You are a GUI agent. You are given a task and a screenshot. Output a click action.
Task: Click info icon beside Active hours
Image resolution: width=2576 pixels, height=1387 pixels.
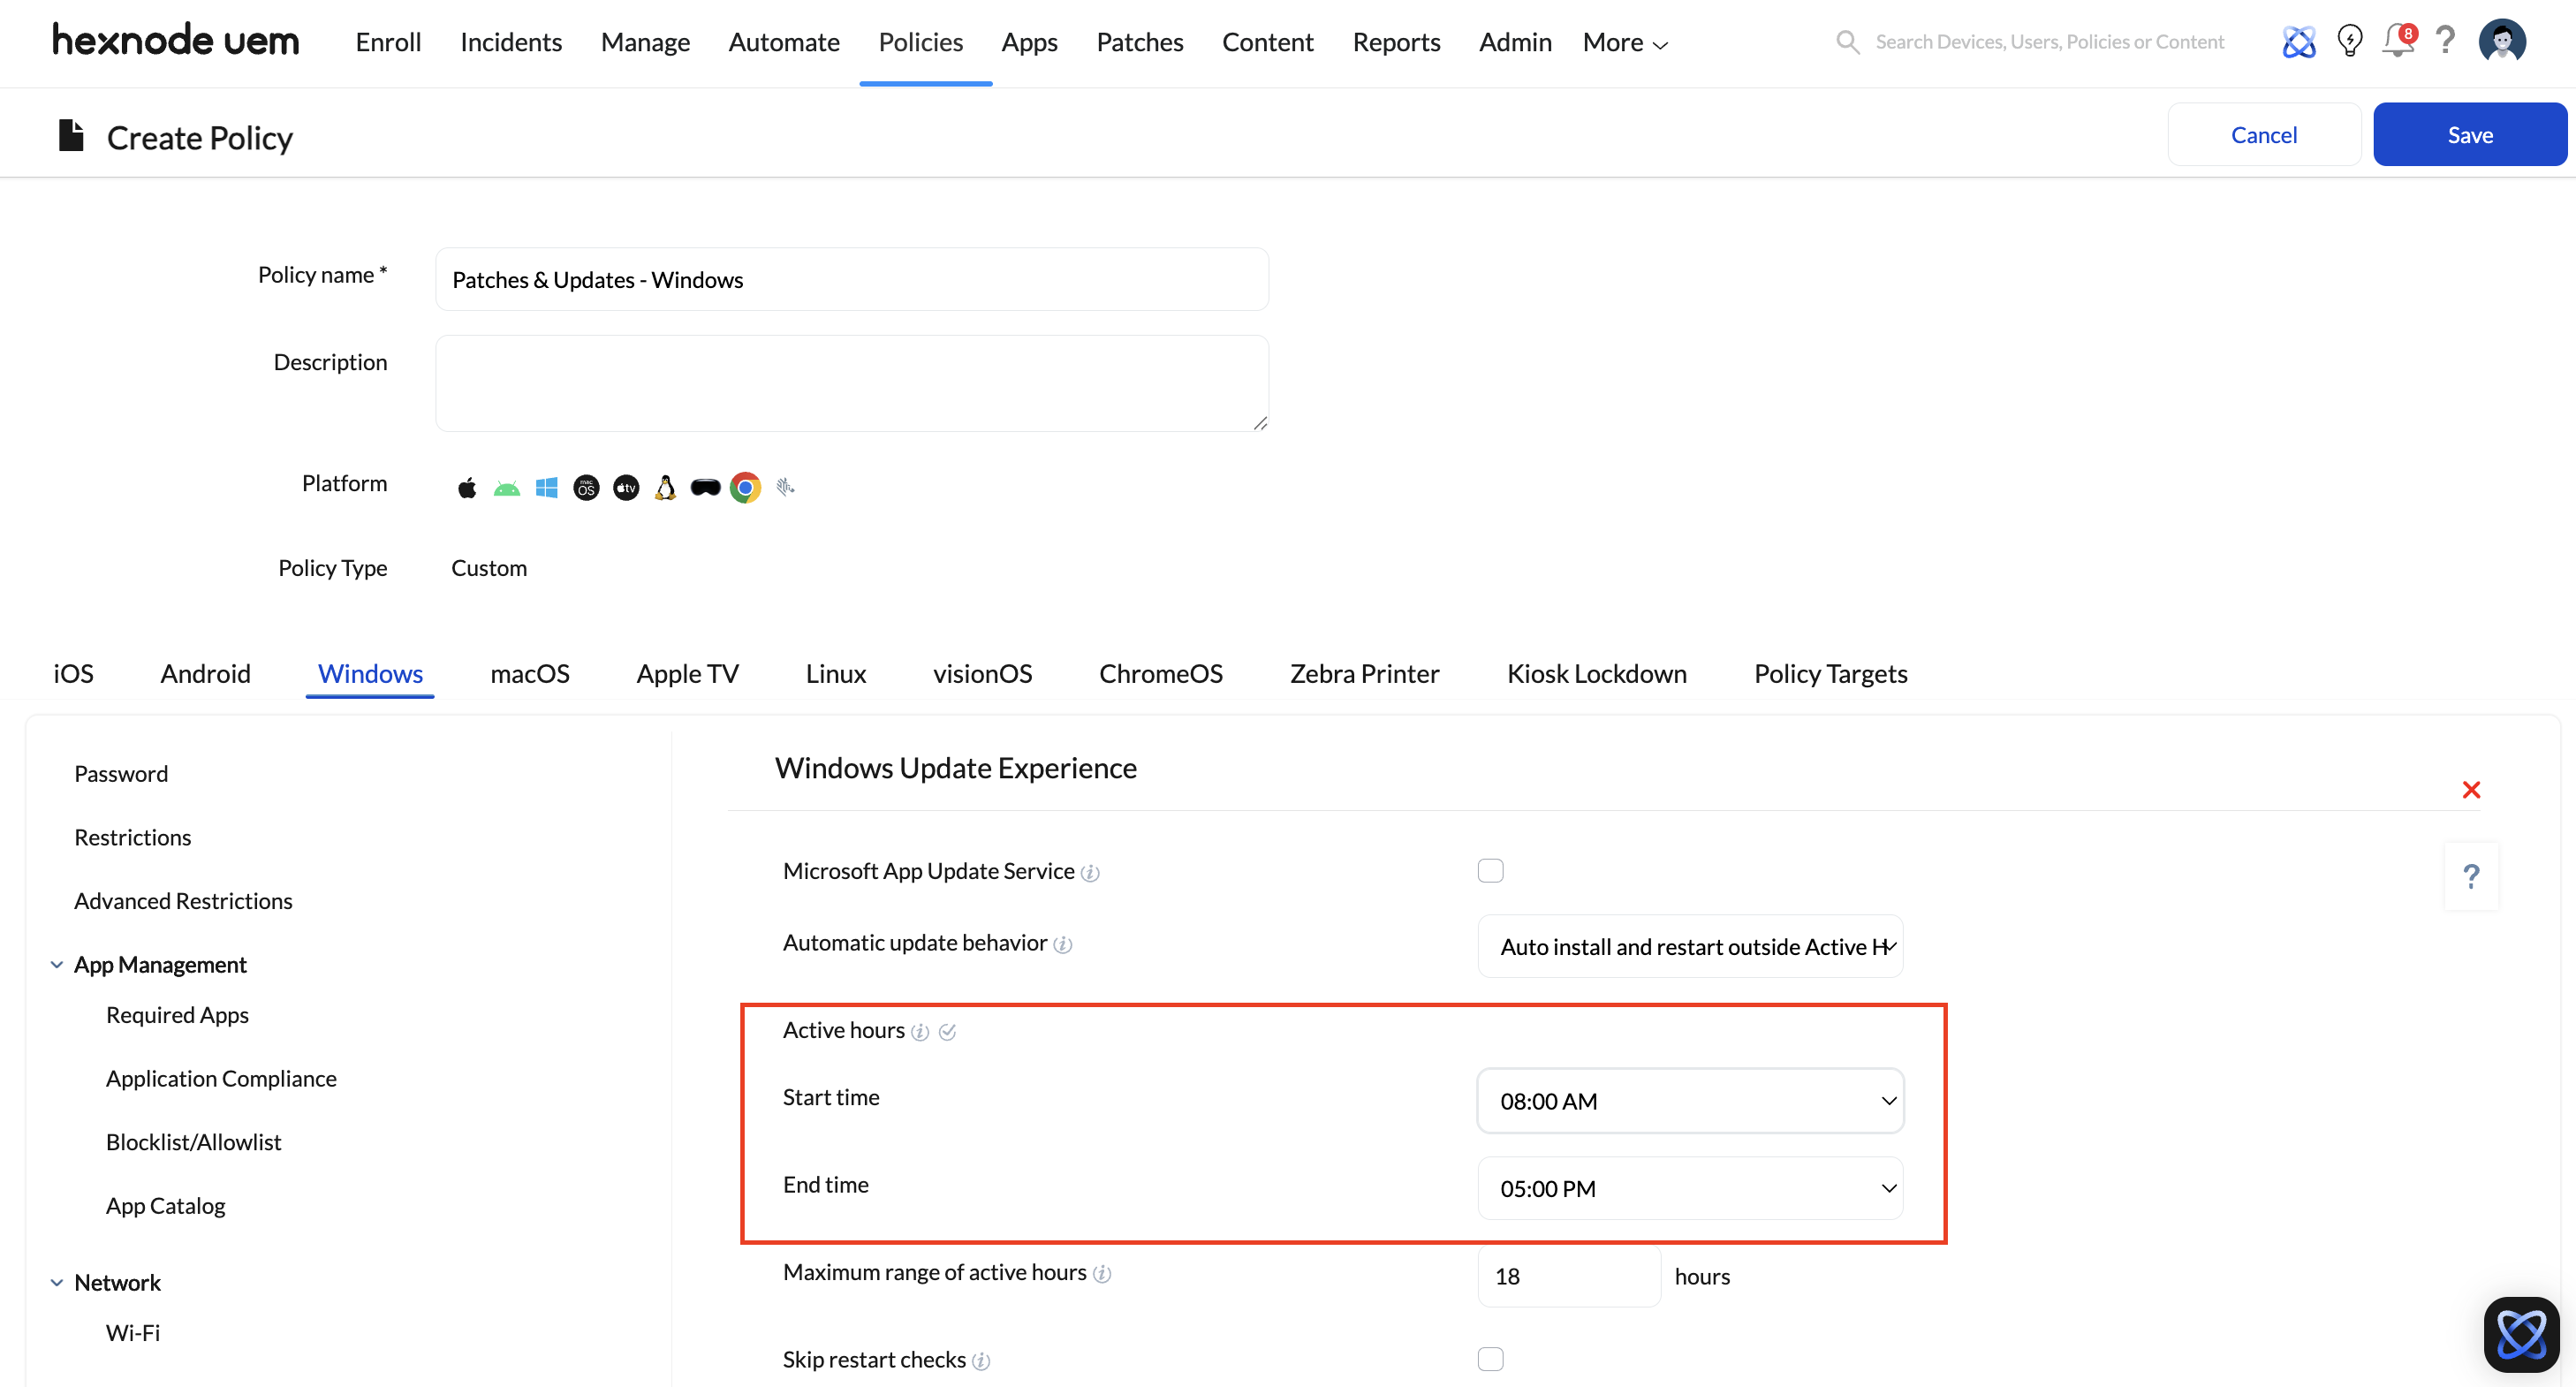coord(920,1032)
